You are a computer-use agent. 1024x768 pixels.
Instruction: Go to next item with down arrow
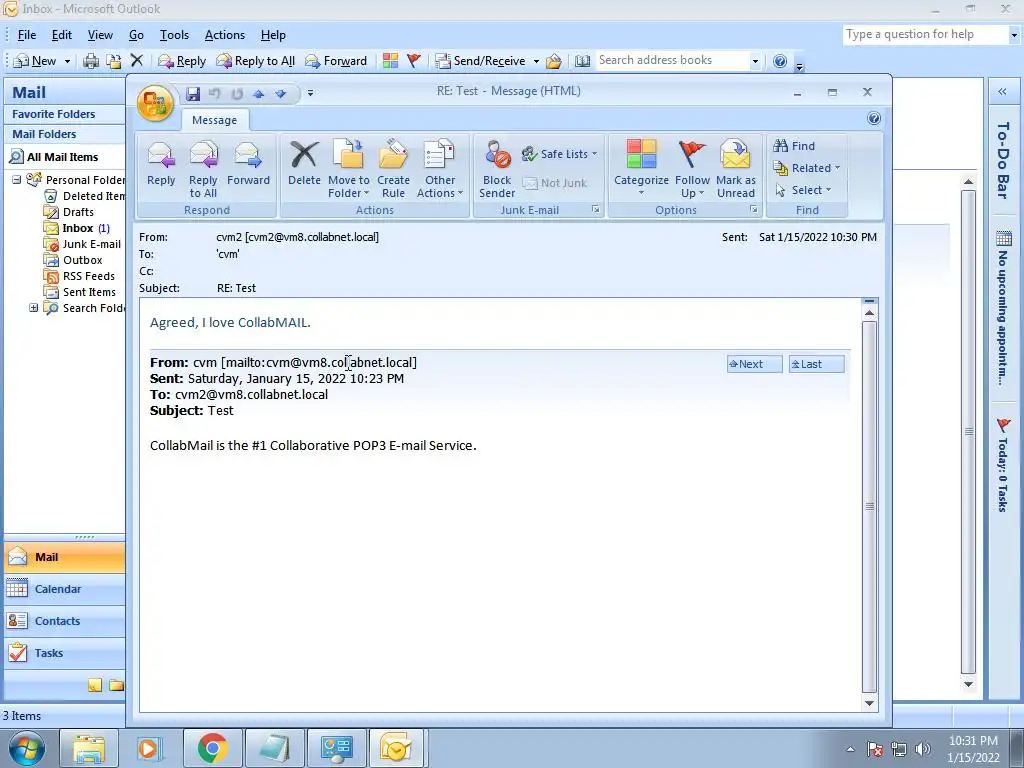click(281, 93)
